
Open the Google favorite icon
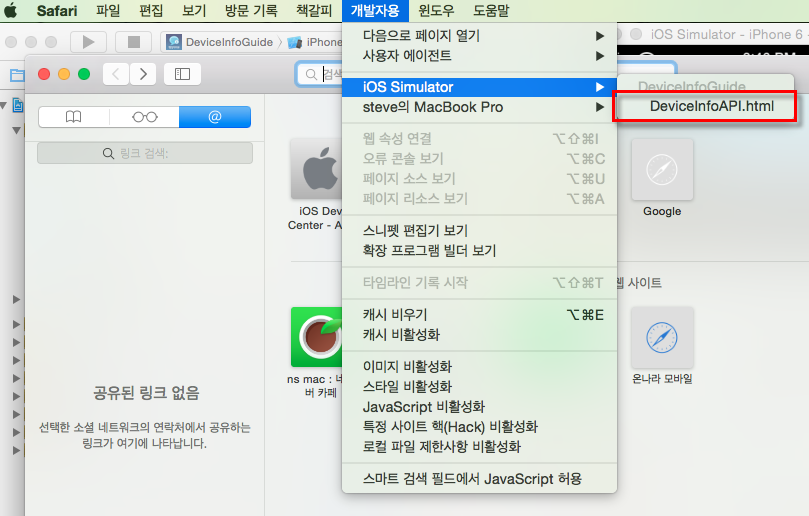tap(662, 169)
